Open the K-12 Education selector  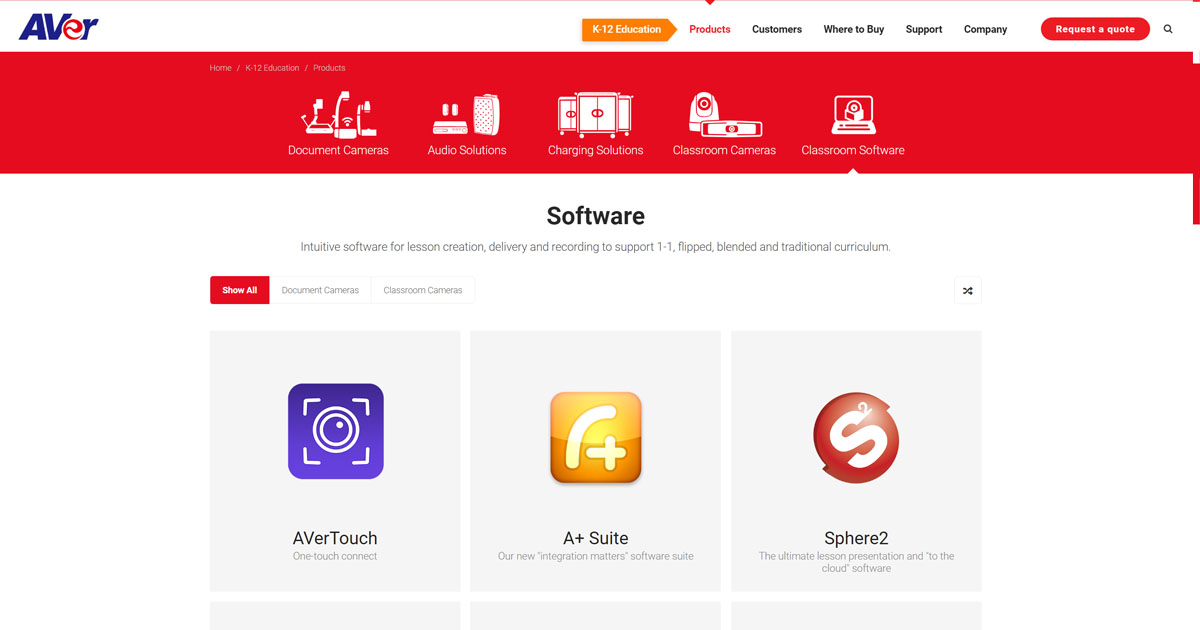(x=626, y=29)
